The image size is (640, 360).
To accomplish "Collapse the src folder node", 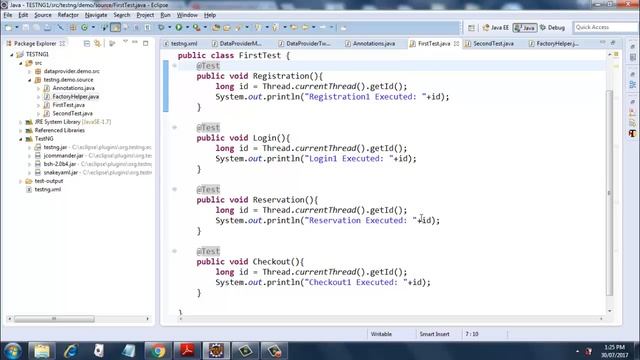I will [x=20, y=63].
